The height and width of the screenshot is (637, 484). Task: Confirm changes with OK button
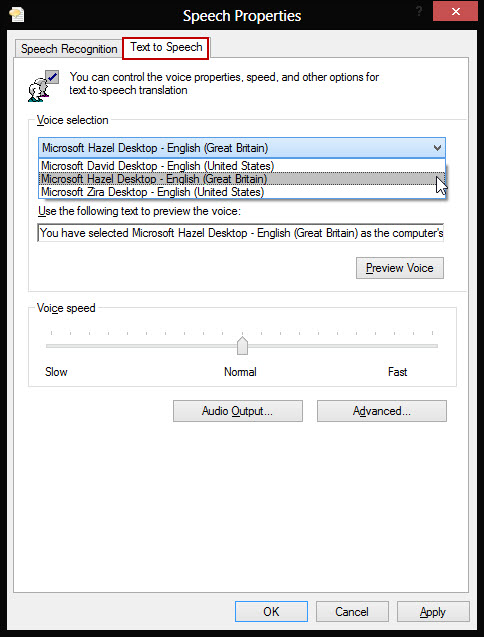tap(271, 611)
